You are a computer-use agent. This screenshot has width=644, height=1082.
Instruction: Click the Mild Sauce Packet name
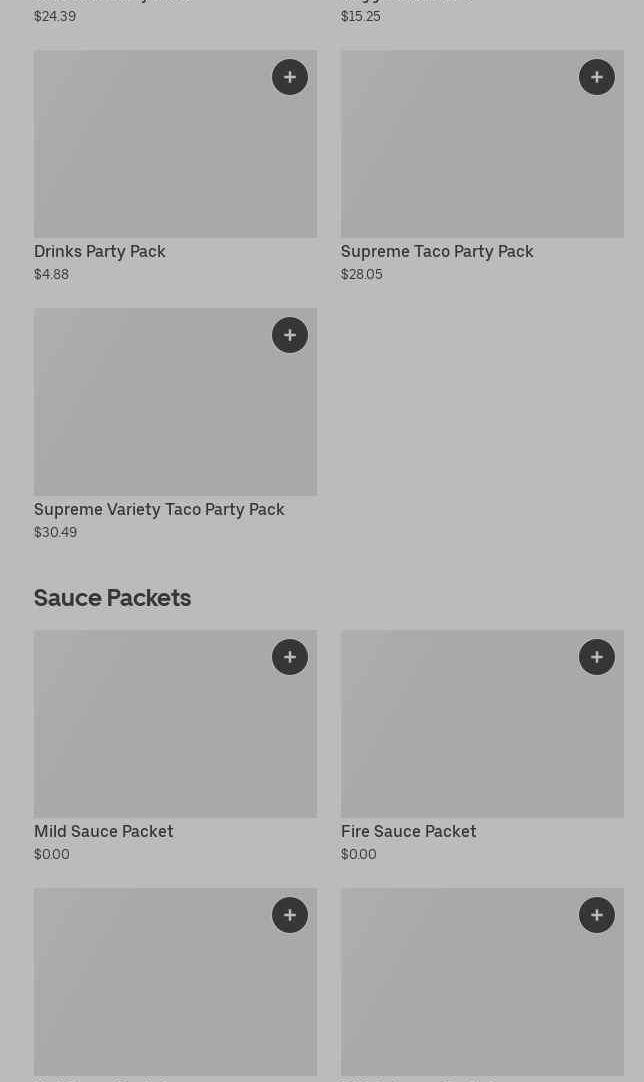pos(104,832)
